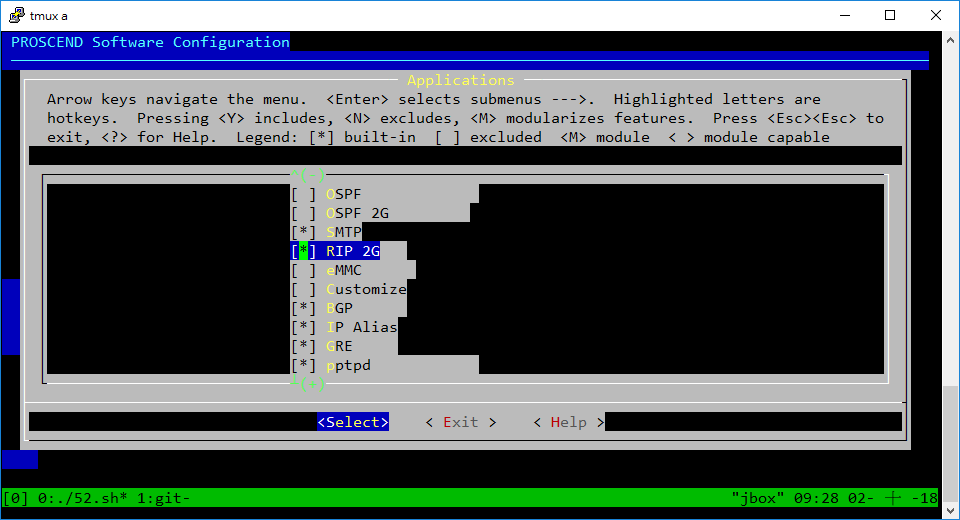Click the BGP menu label
The width and height of the screenshot is (960, 520).
coord(339,308)
